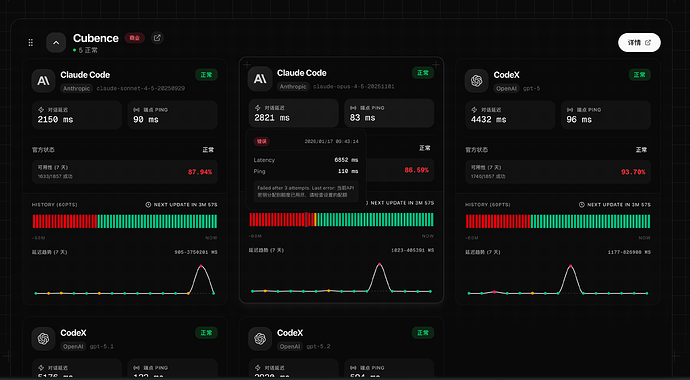690x380 pixels.
Task: Click the 93.70% availability value
Action: point(633,172)
